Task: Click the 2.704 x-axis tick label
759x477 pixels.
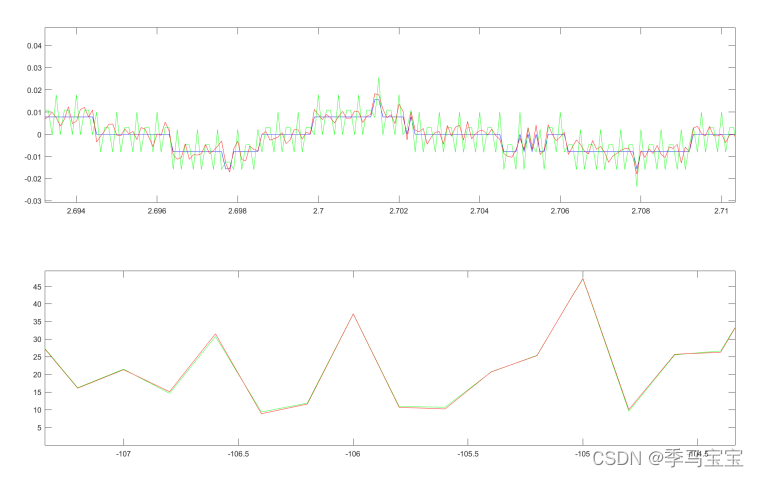Action: coord(479,211)
